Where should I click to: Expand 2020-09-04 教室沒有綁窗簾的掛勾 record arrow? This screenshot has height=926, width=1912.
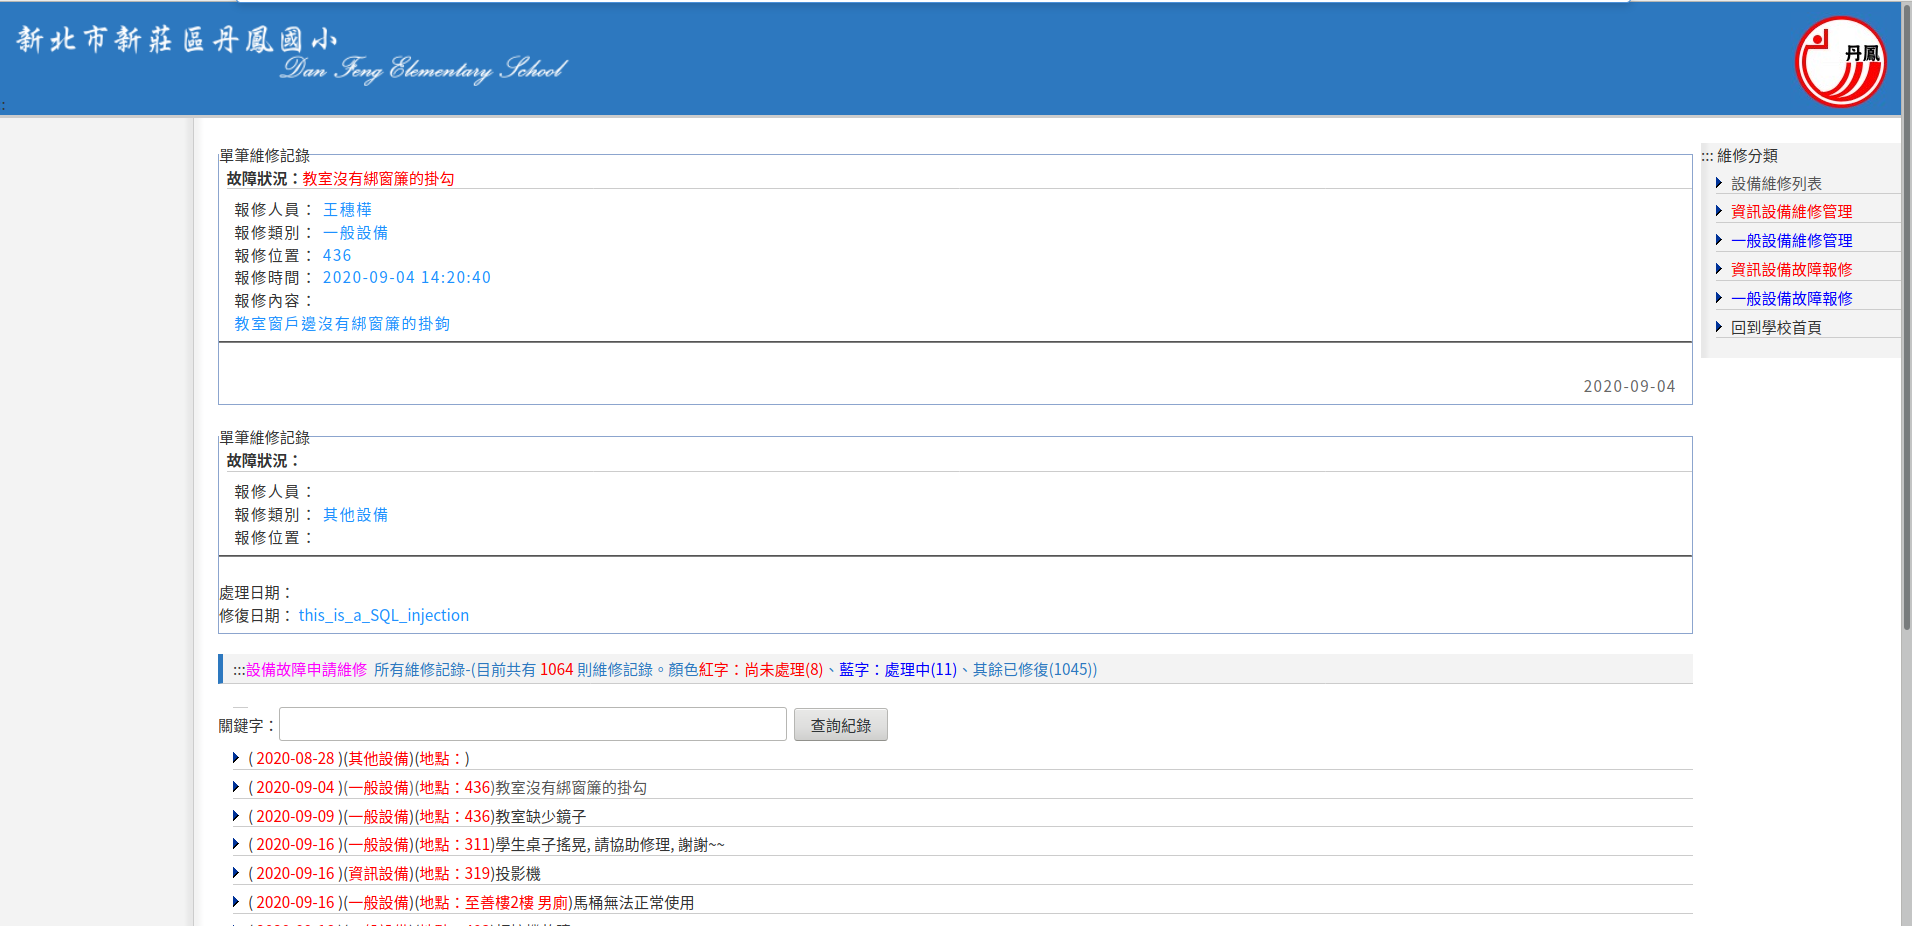[236, 787]
